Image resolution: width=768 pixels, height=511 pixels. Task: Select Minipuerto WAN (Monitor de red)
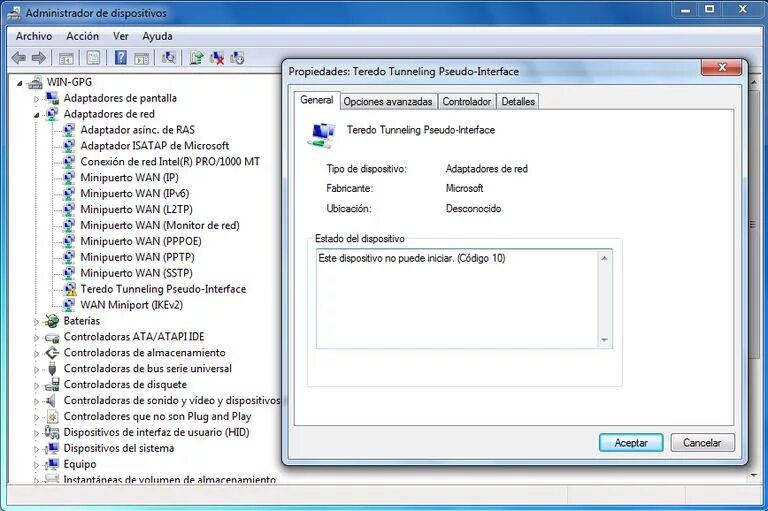(160, 225)
